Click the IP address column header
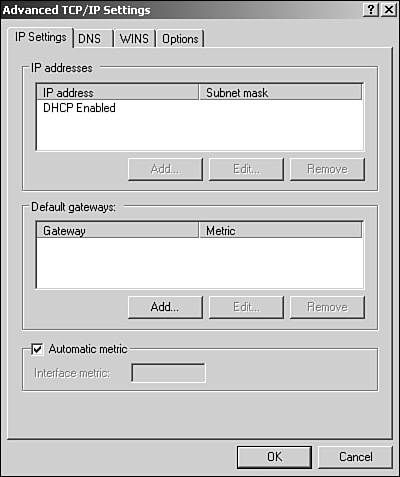The height and width of the screenshot is (477, 400). click(x=118, y=92)
